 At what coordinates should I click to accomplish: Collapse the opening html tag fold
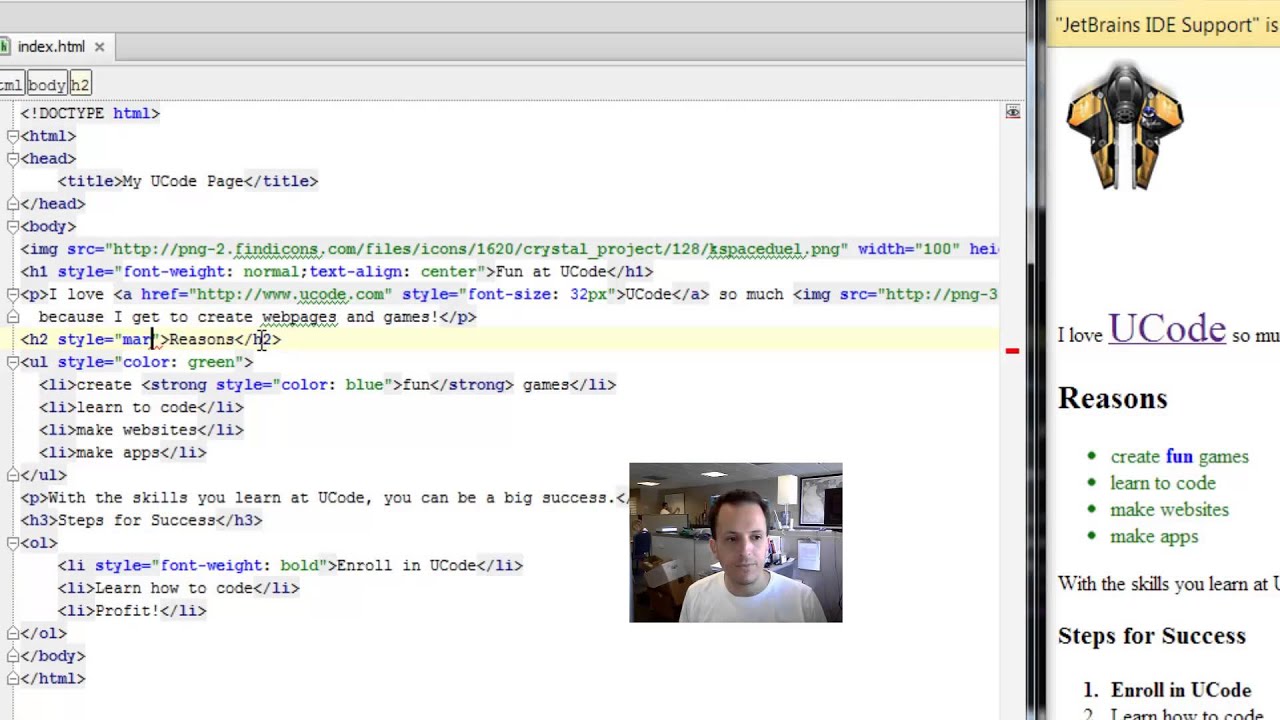[x=12, y=136]
